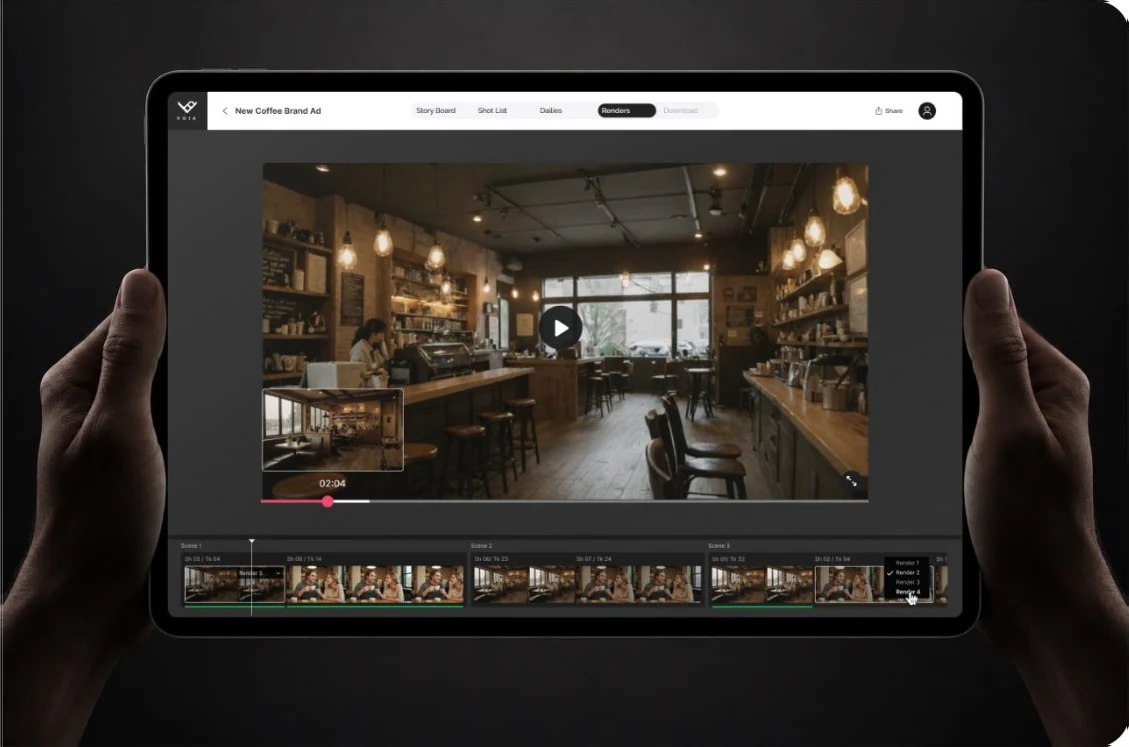Image resolution: width=1129 pixels, height=747 pixels.
Task: Play the video with the center play button
Action: coord(561,328)
